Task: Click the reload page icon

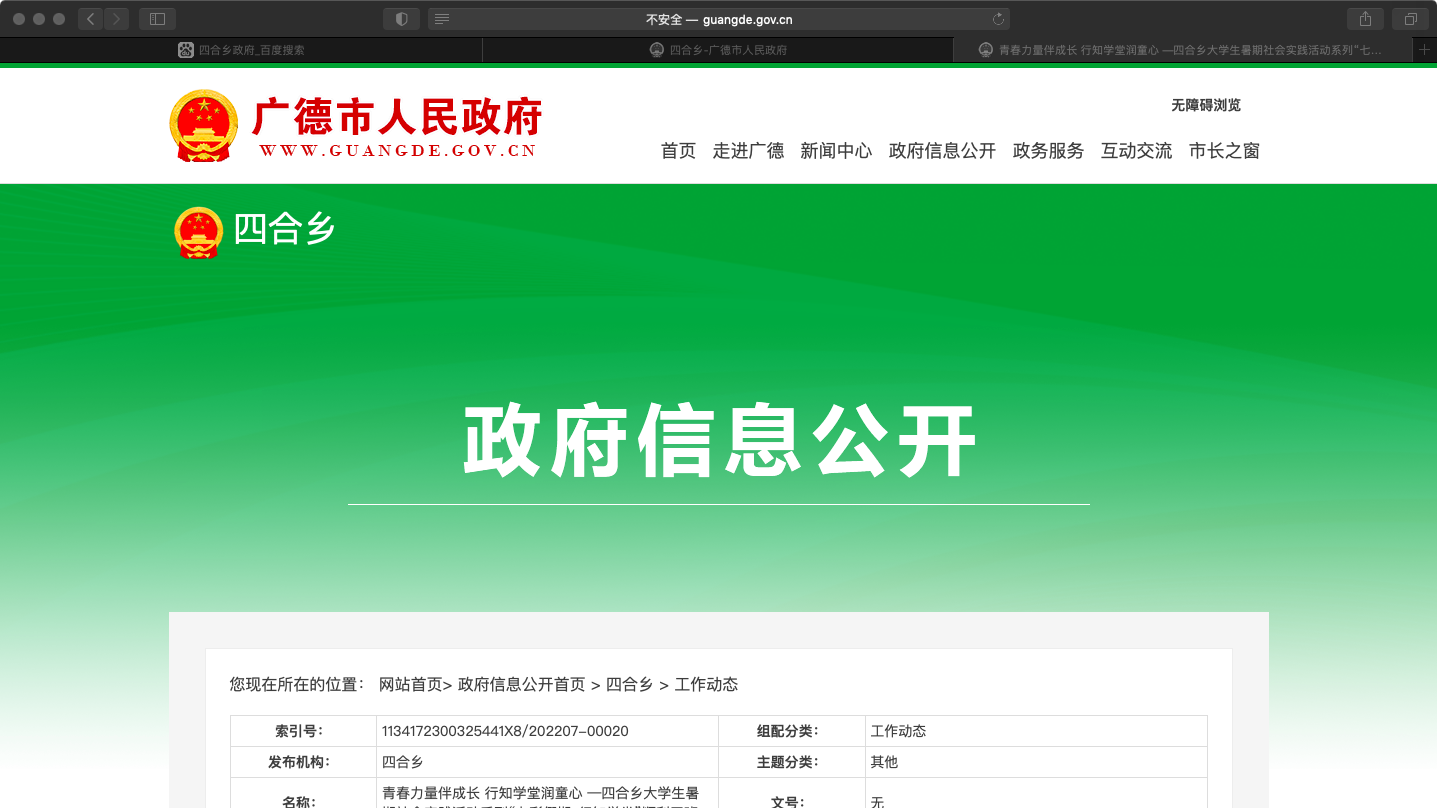Action: click(997, 19)
